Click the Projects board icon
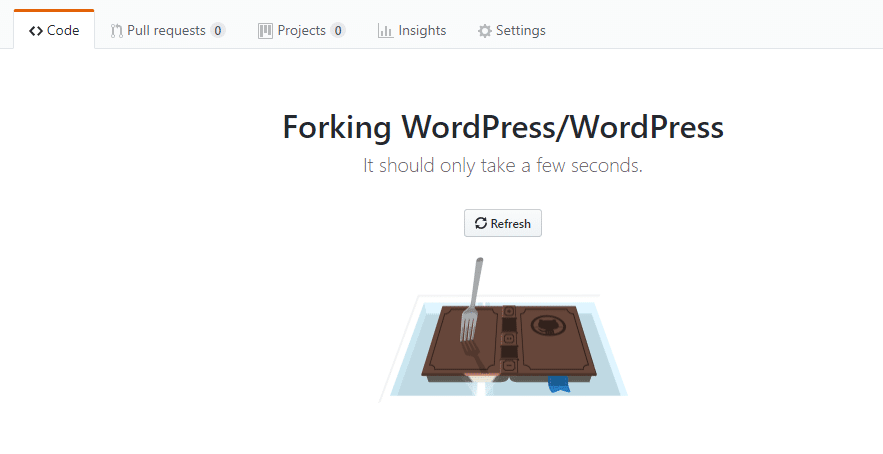 (265, 31)
